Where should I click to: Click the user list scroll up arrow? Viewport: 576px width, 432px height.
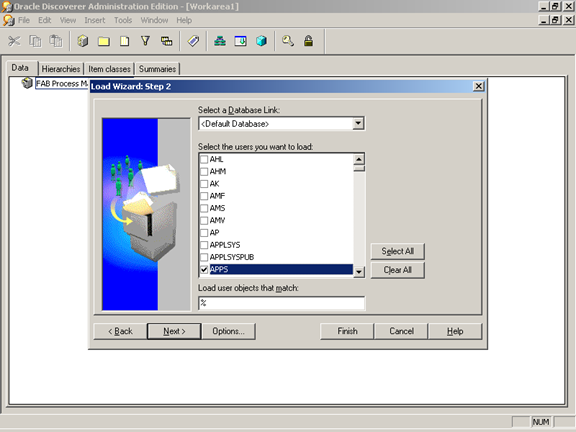[x=359, y=159]
